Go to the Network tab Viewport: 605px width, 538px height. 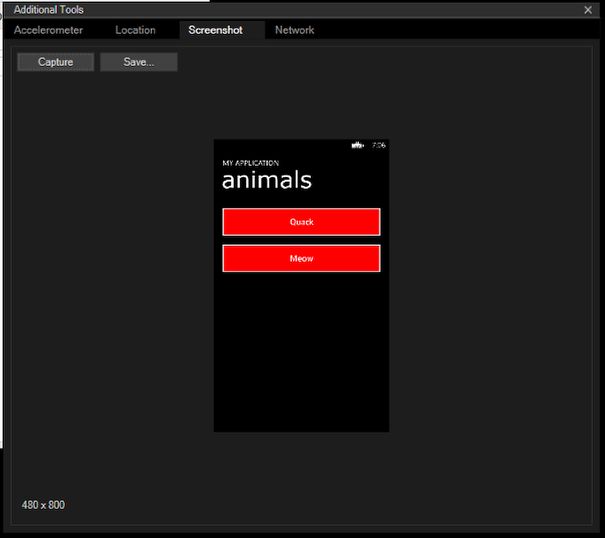coord(294,30)
